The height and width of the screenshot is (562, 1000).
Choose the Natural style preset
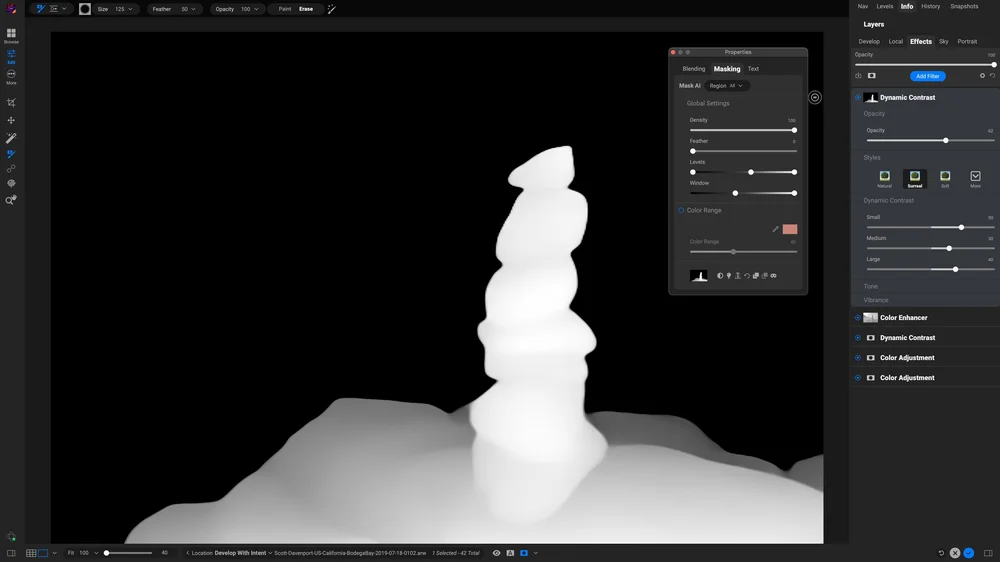(884, 179)
